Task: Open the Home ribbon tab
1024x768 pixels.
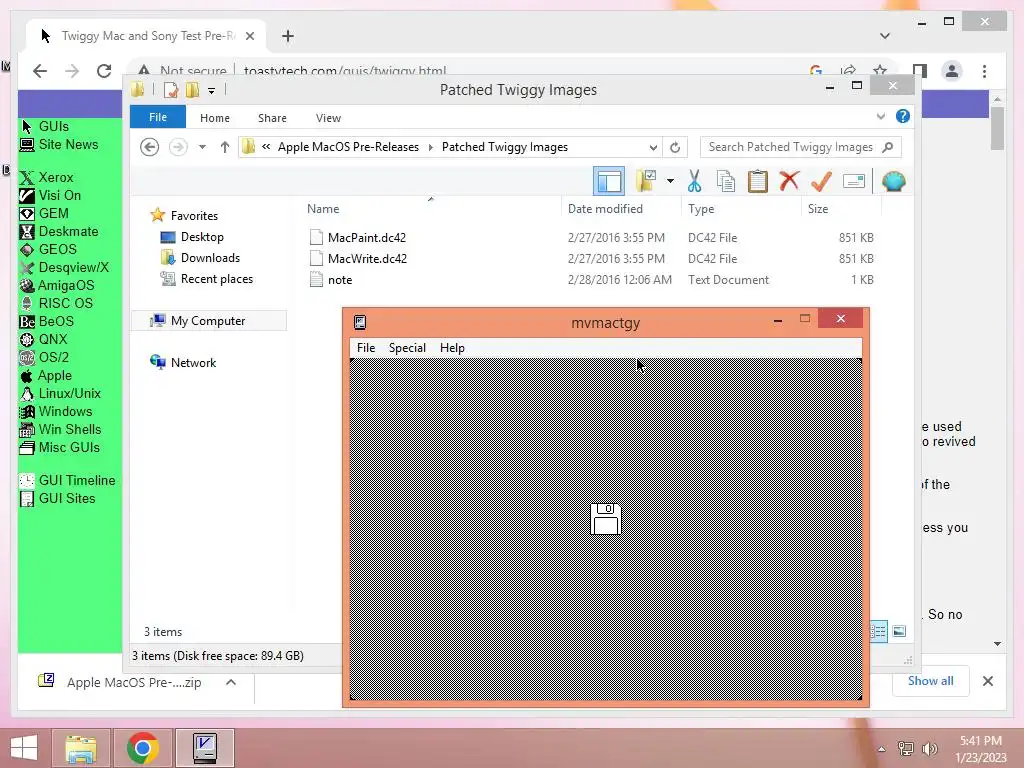Action: point(215,118)
